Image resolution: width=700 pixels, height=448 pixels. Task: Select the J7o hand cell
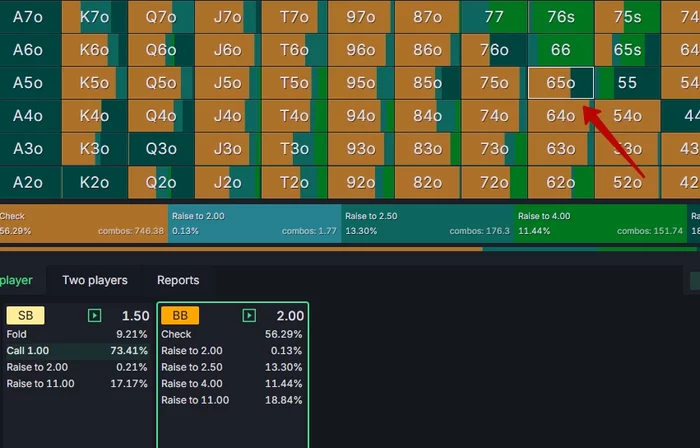click(x=227, y=17)
